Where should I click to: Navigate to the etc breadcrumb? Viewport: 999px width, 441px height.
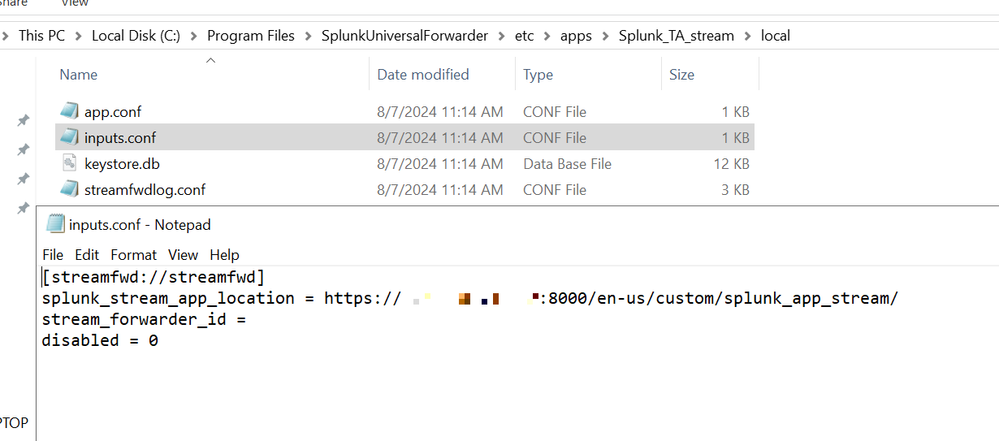pyautogui.click(x=524, y=36)
